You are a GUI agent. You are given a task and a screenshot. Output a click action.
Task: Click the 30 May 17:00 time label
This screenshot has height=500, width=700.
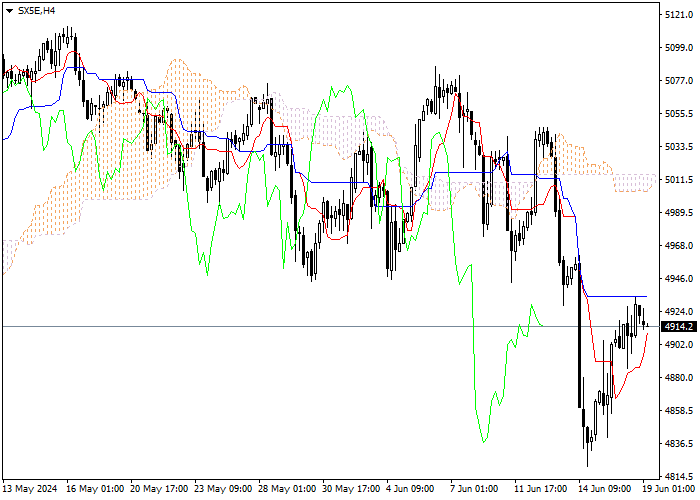(352, 489)
